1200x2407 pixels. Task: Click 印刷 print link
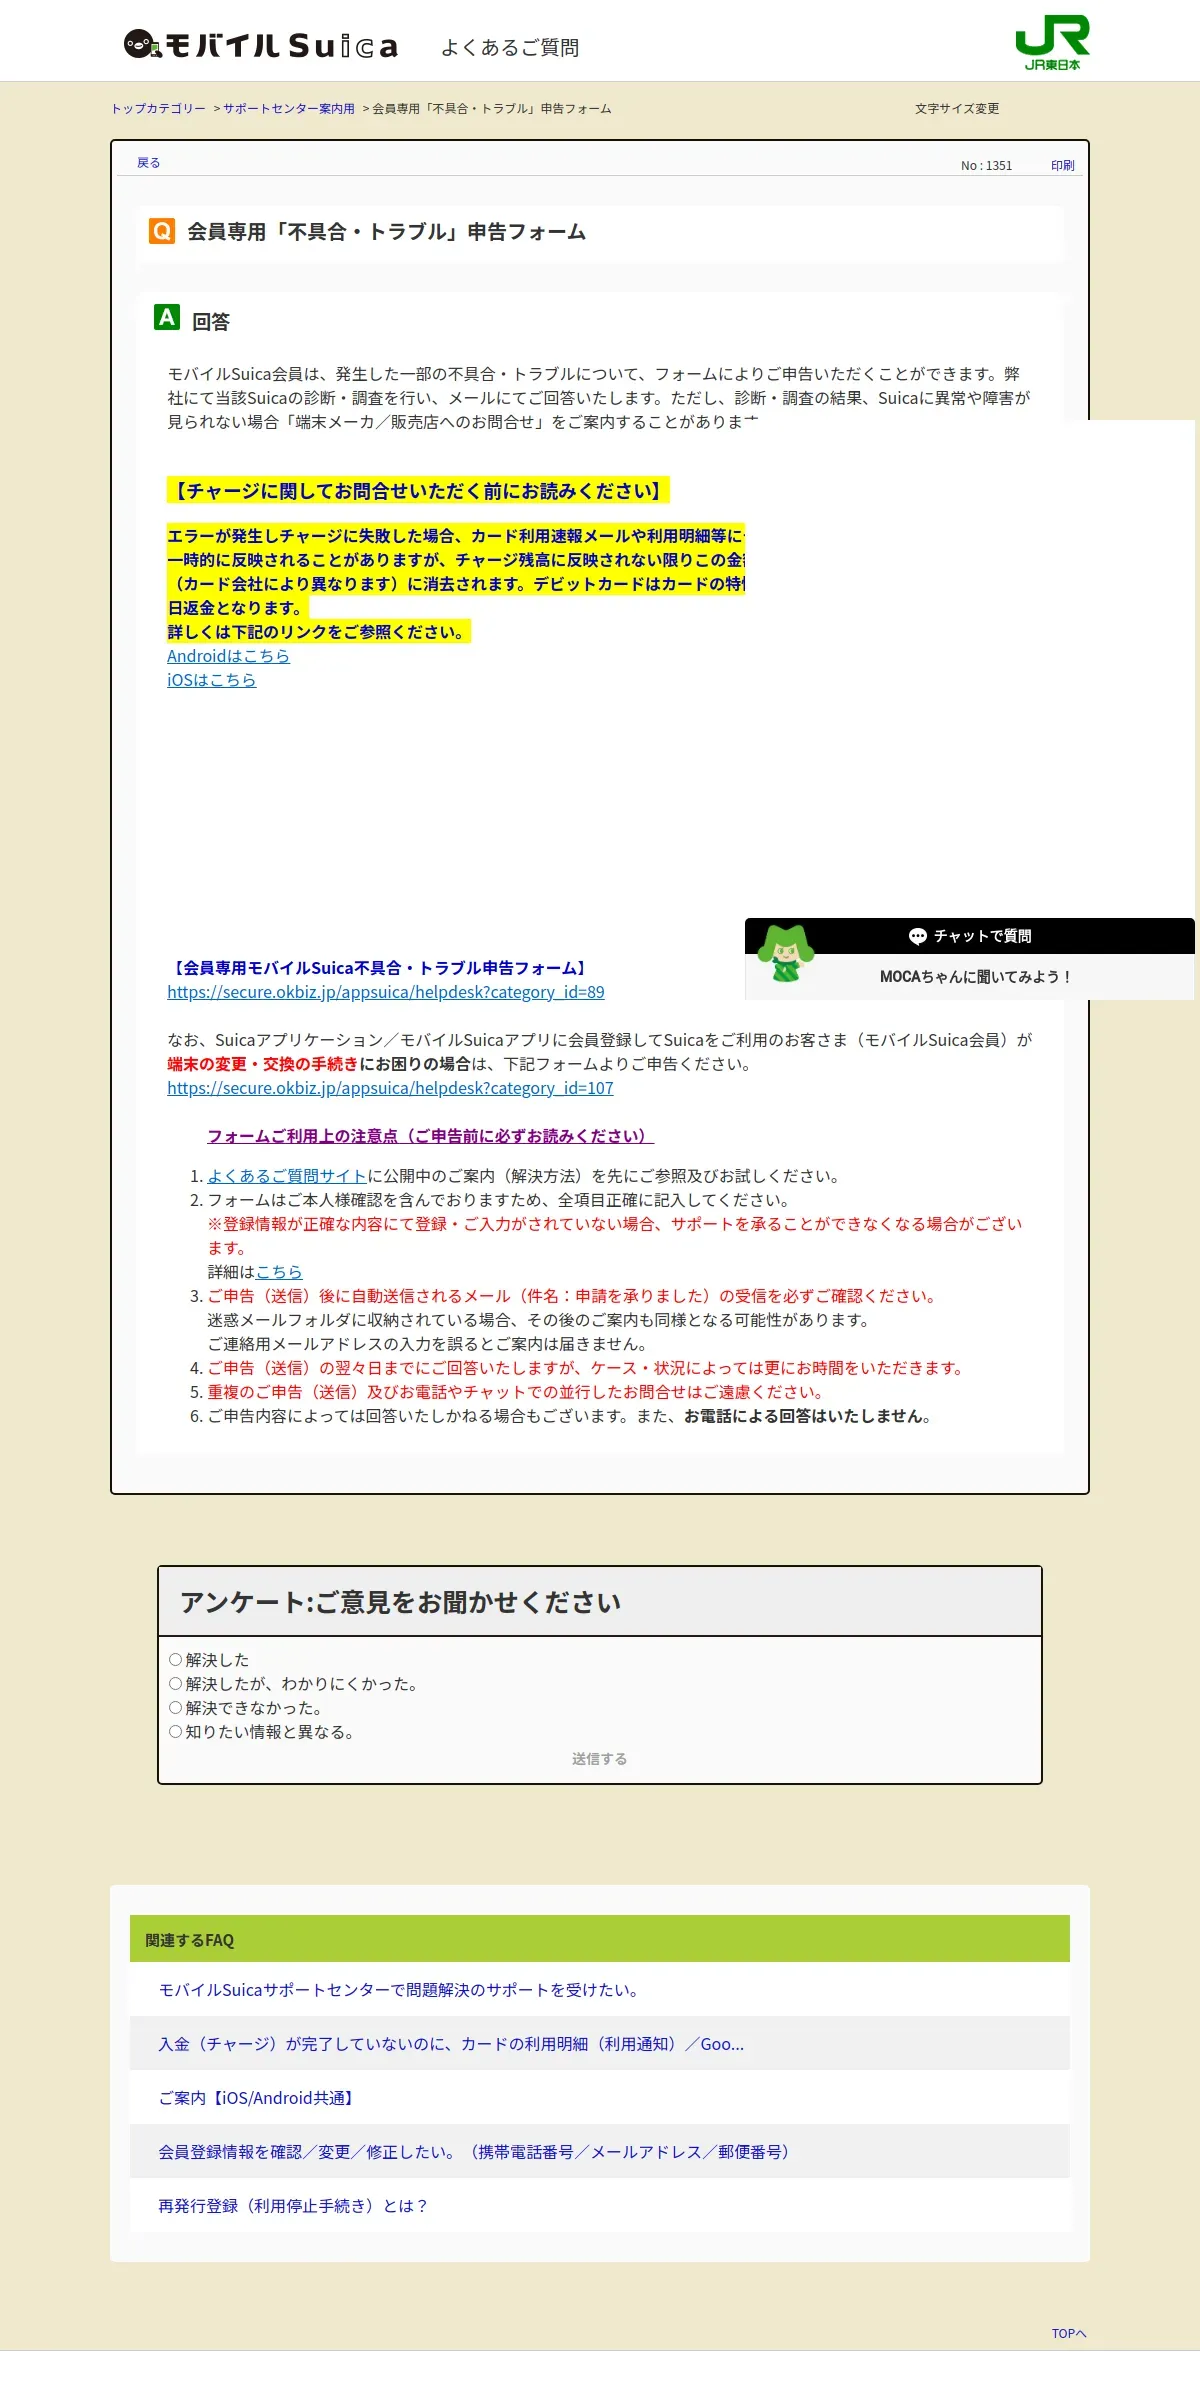(1062, 166)
